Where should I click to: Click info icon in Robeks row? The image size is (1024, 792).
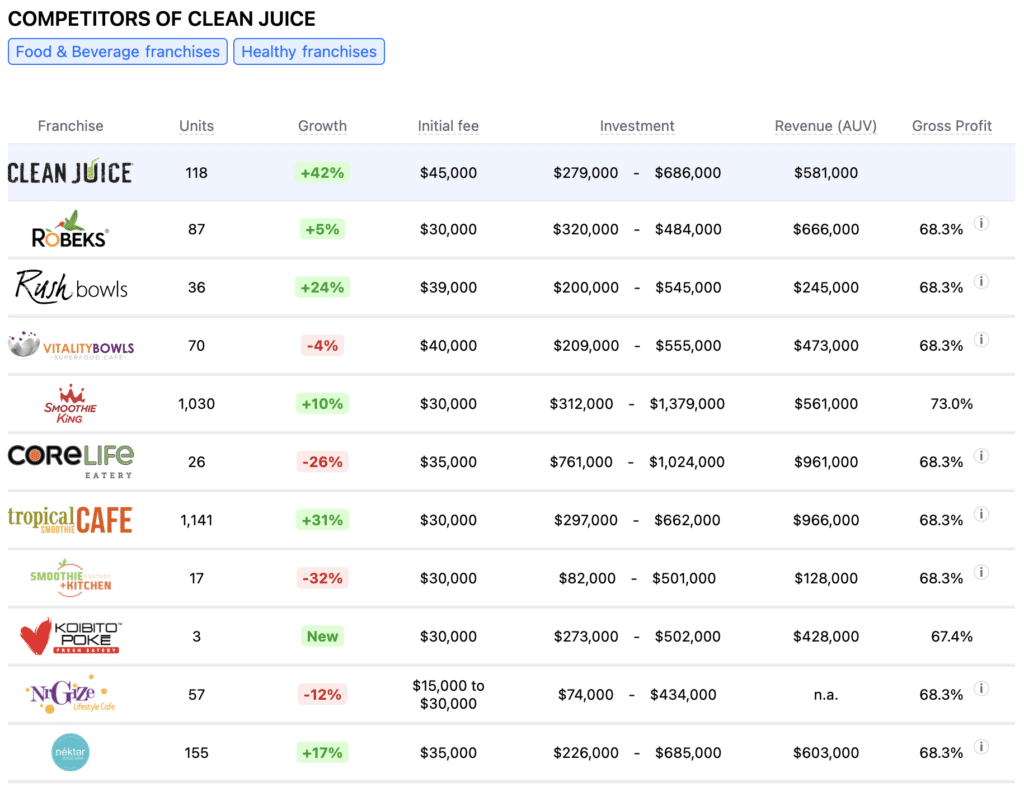point(981,223)
